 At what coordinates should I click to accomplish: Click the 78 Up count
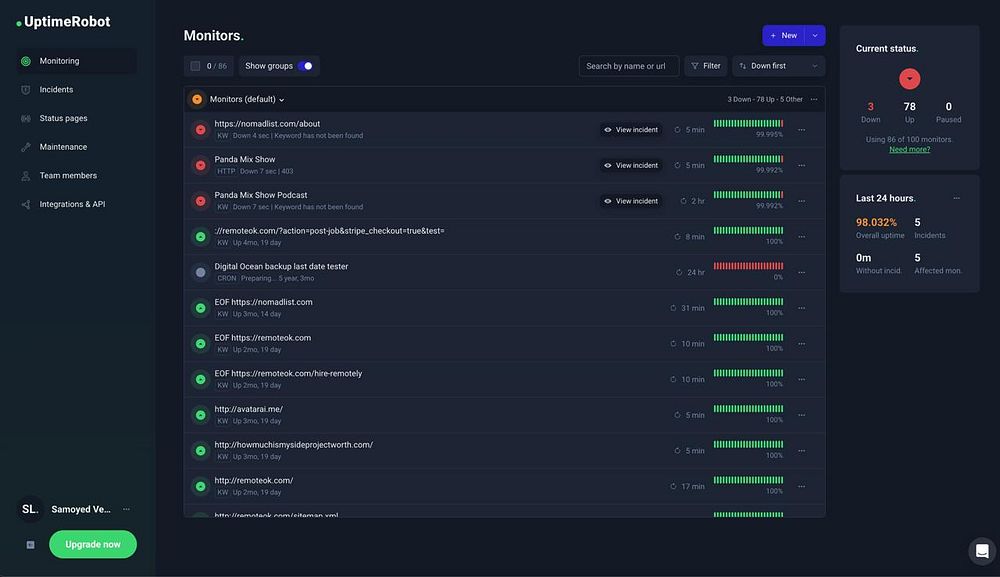point(909,107)
